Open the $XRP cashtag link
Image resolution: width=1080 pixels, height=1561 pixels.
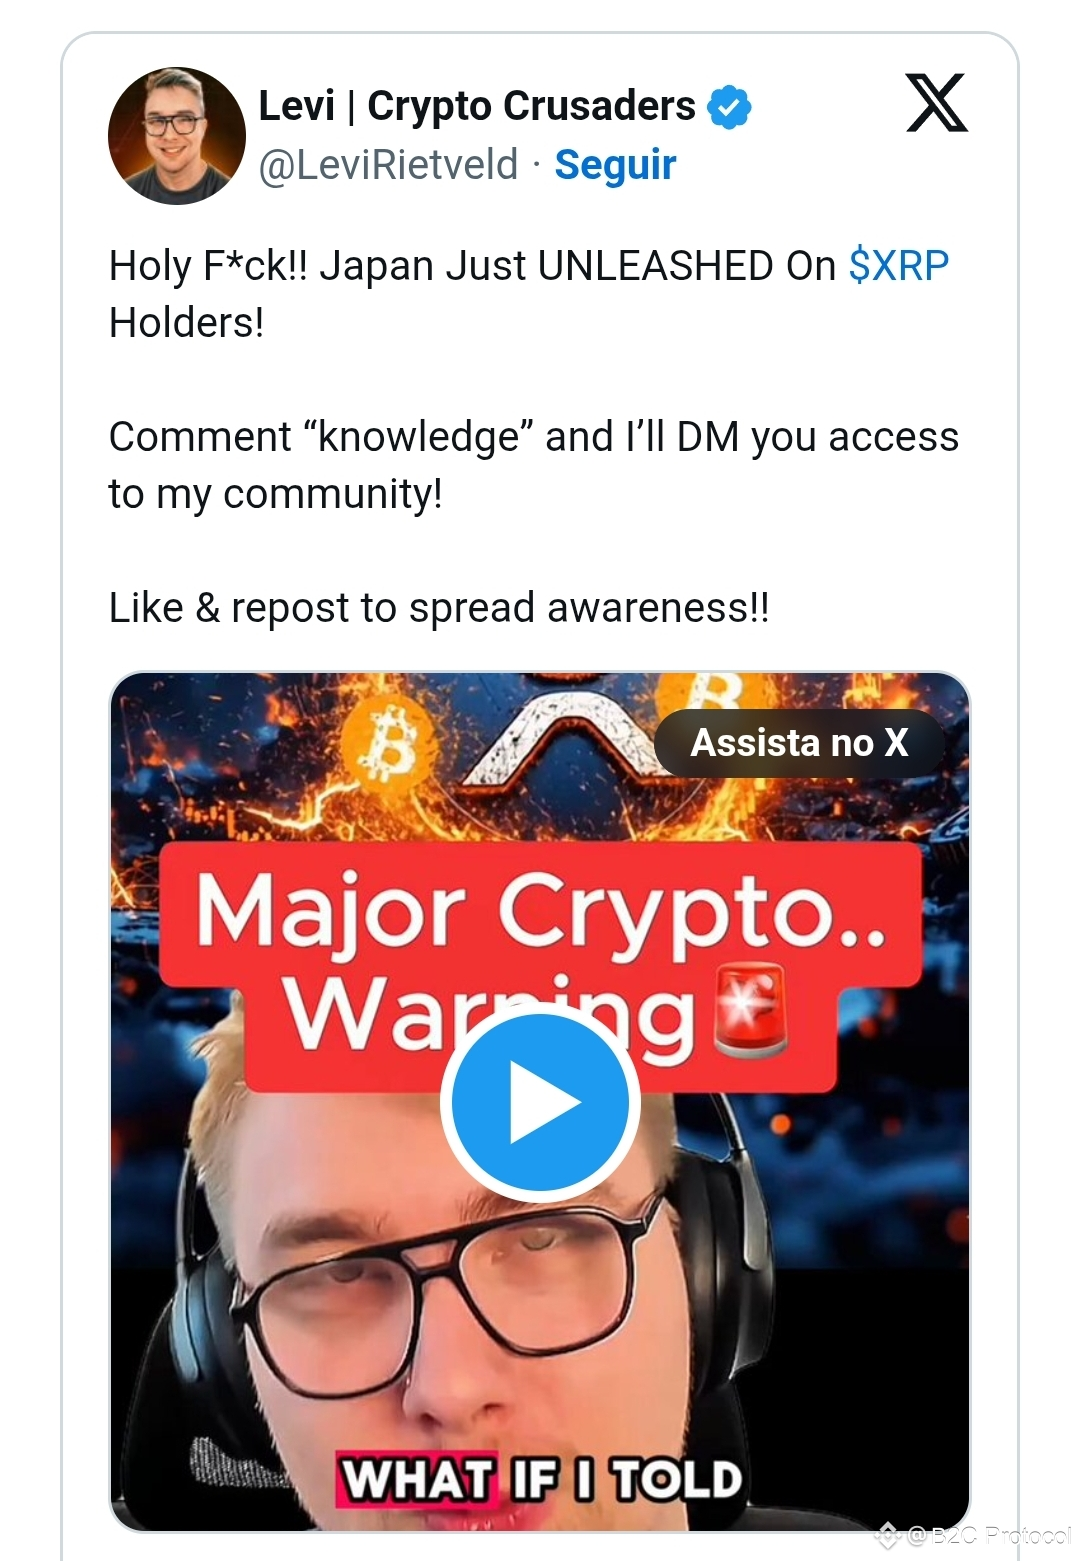click(x=899, y=266)
